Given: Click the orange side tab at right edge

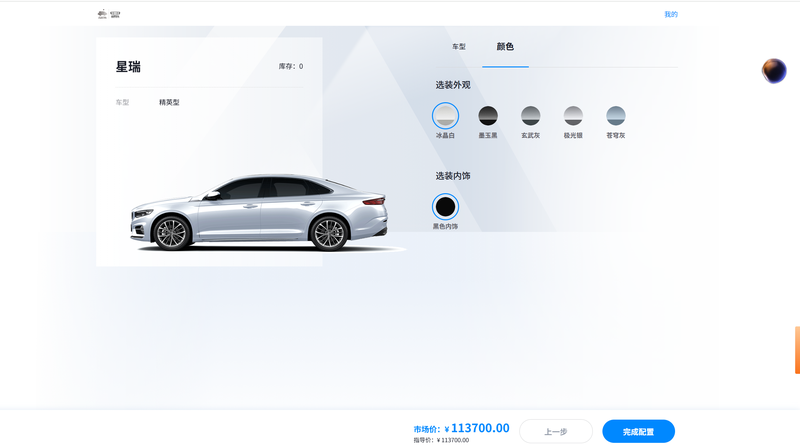Looking at the screenshot, I should (x=797, y=350).
